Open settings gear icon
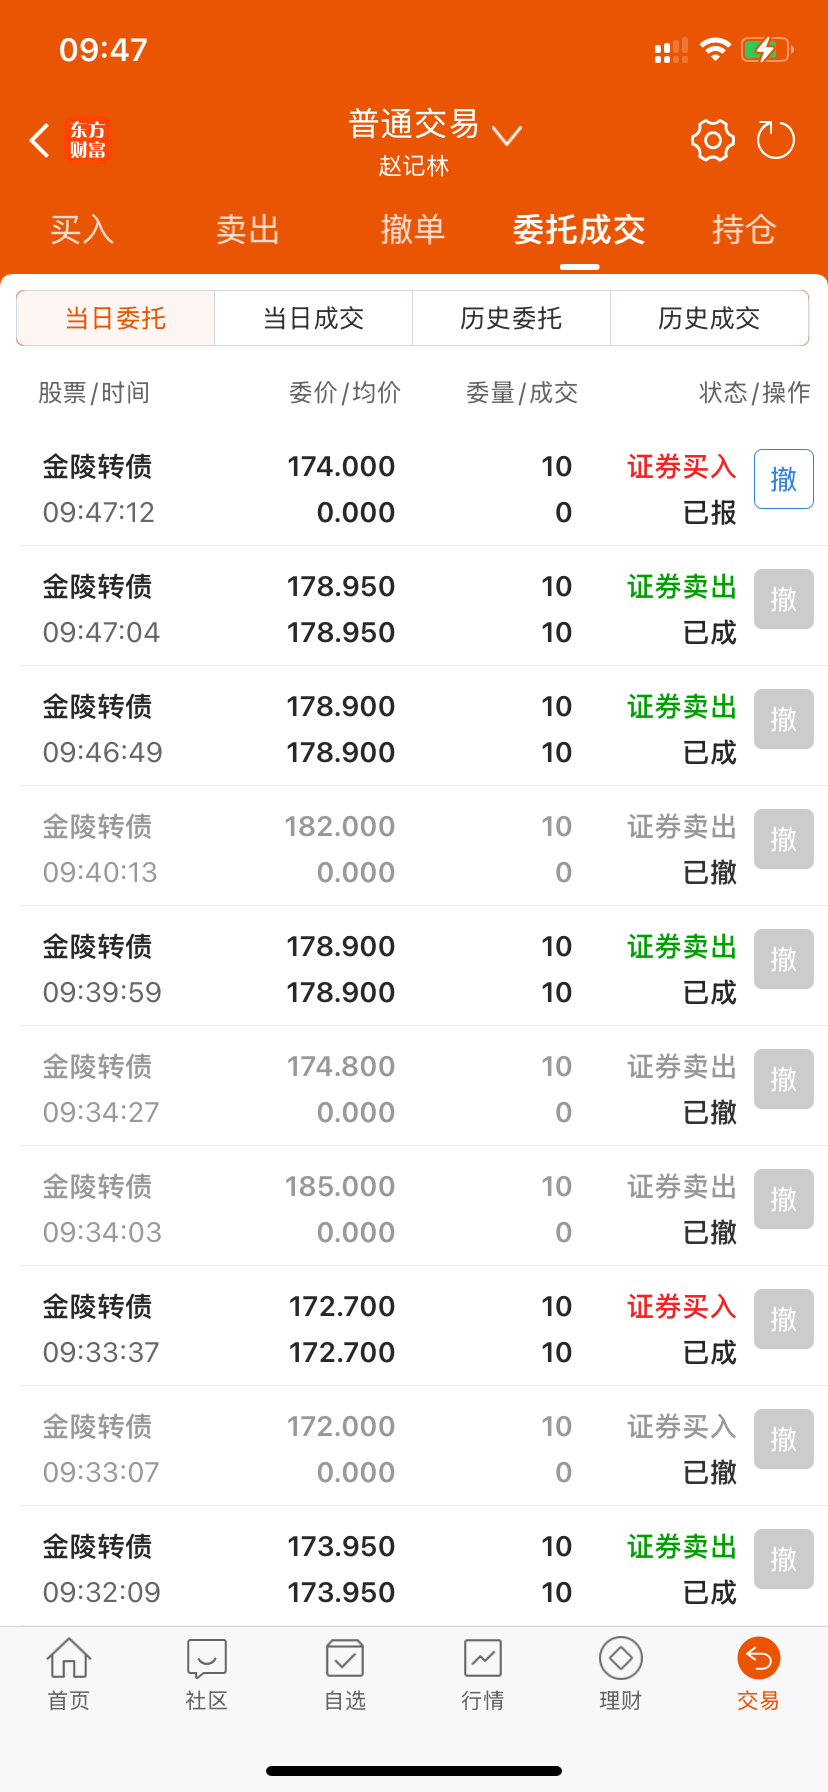The width and height of the screenshot is (828, 1792). (713, 141)
